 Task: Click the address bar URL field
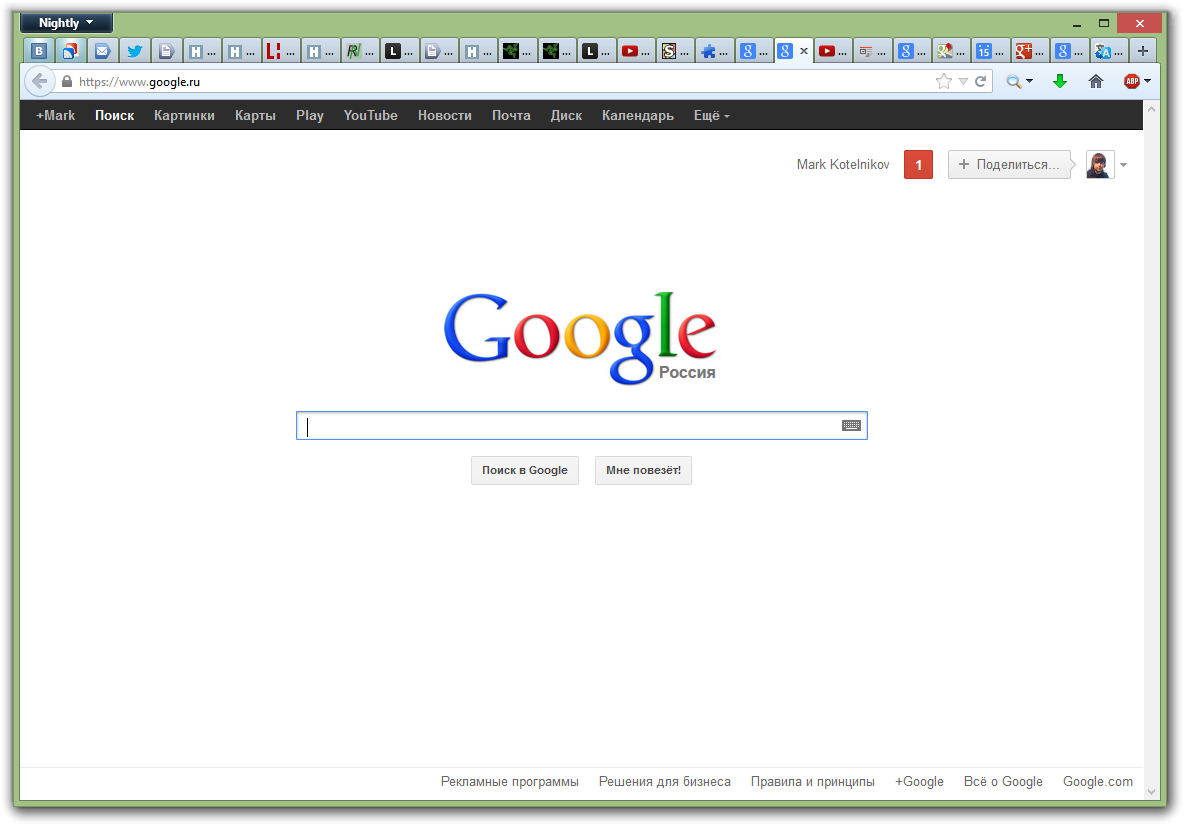pyautogui.click(x=498, y=82)
